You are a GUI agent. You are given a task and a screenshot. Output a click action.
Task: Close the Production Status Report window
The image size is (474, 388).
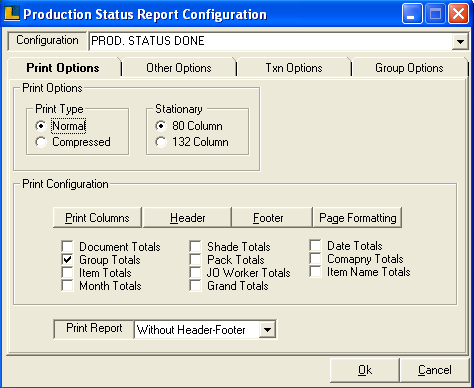458,14
